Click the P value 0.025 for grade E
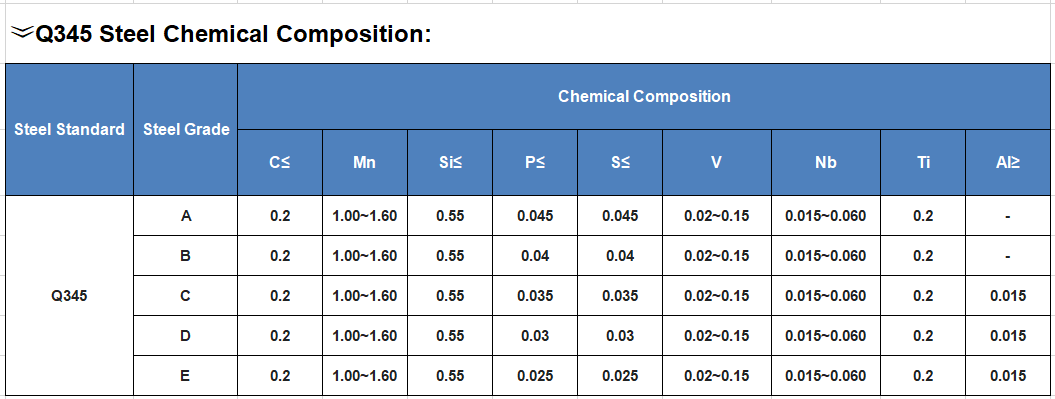Viewport: 1055px width, 399px height. pos(535,375)
